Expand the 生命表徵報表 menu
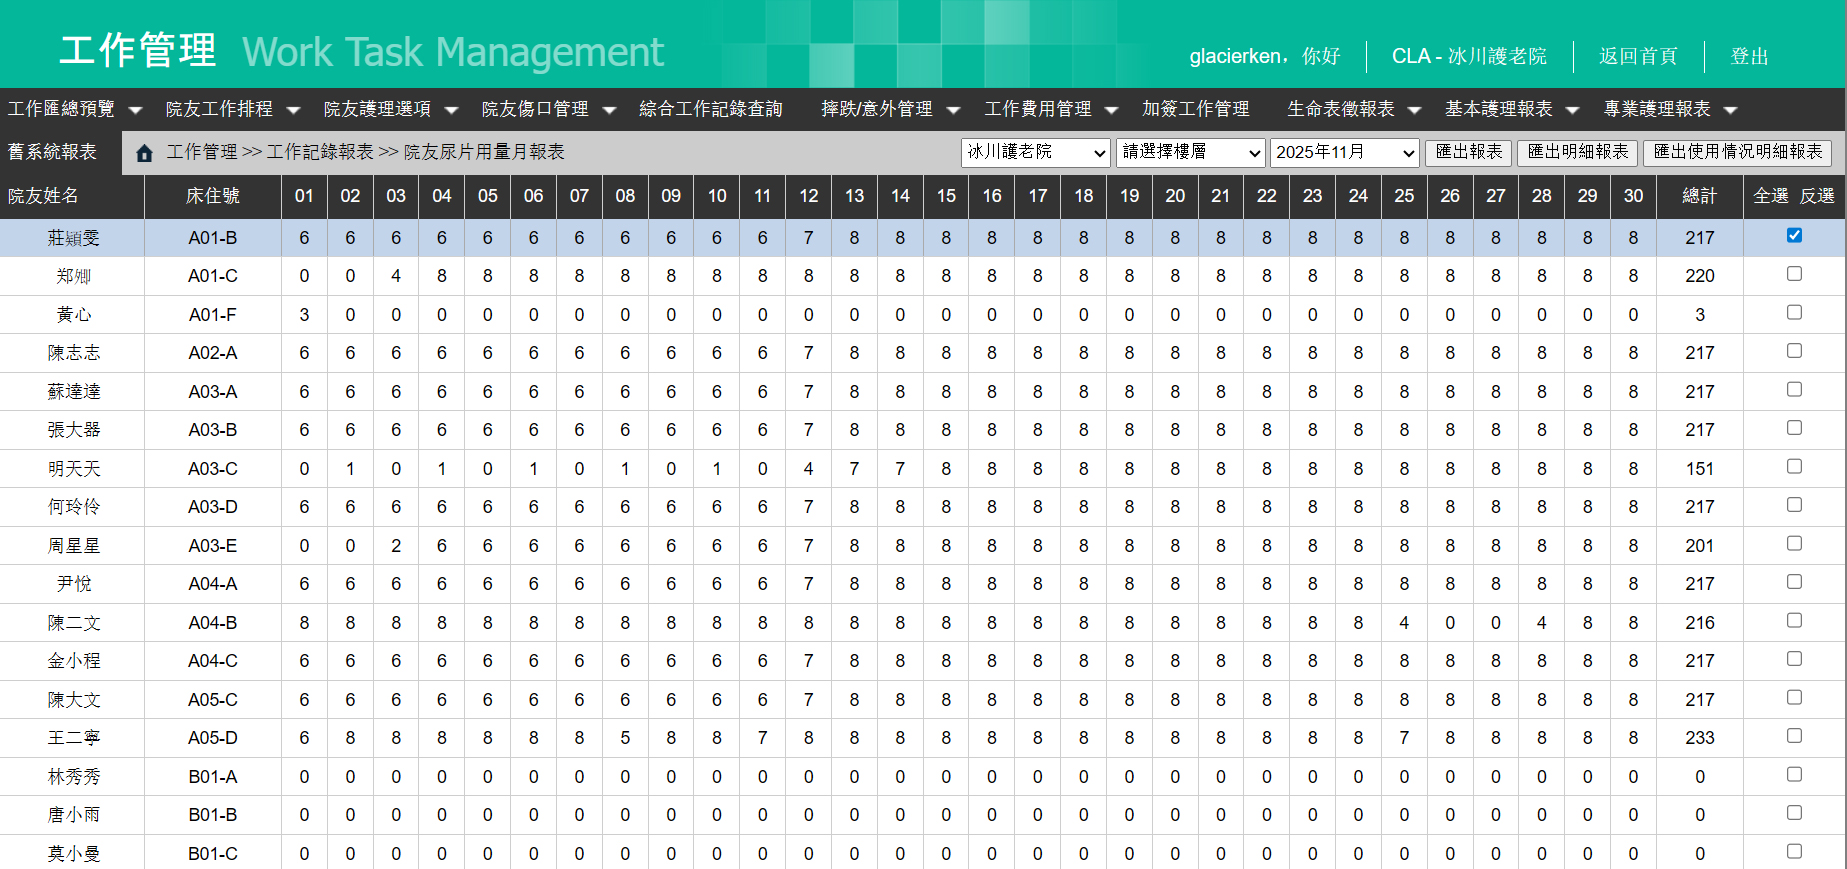The height and width of the screenshot is (869, 1847). pos(1353,109)
